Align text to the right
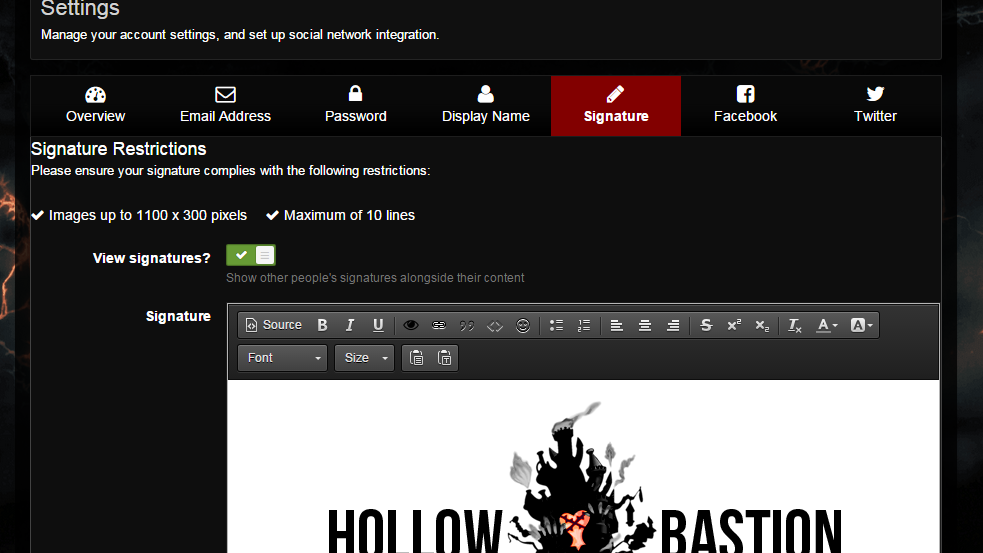This screenshot has height=553, width=983. coord(673,325)
